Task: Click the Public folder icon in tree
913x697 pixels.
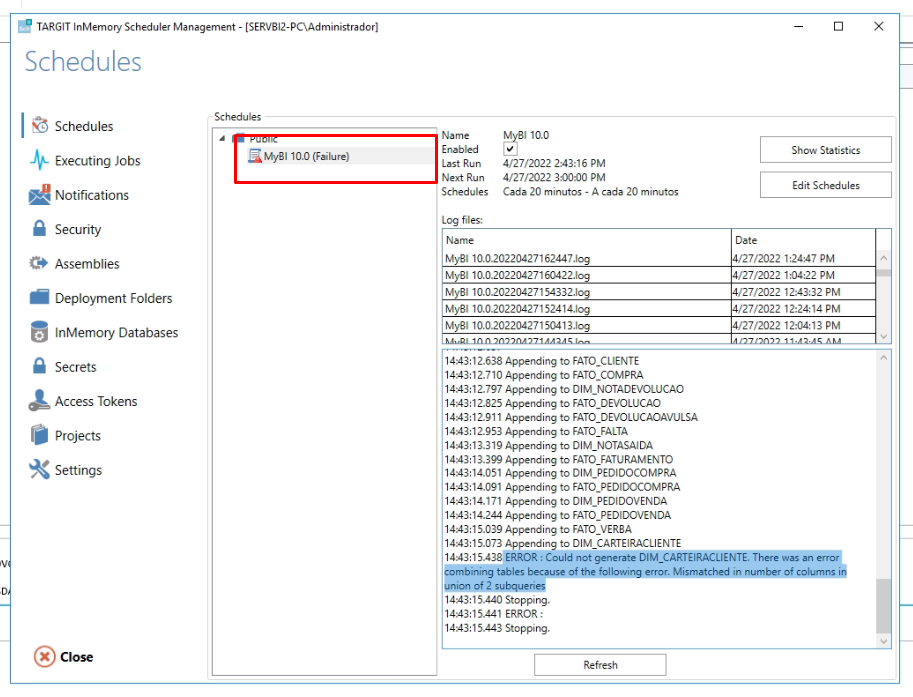Action: click(x=238, y=139)
